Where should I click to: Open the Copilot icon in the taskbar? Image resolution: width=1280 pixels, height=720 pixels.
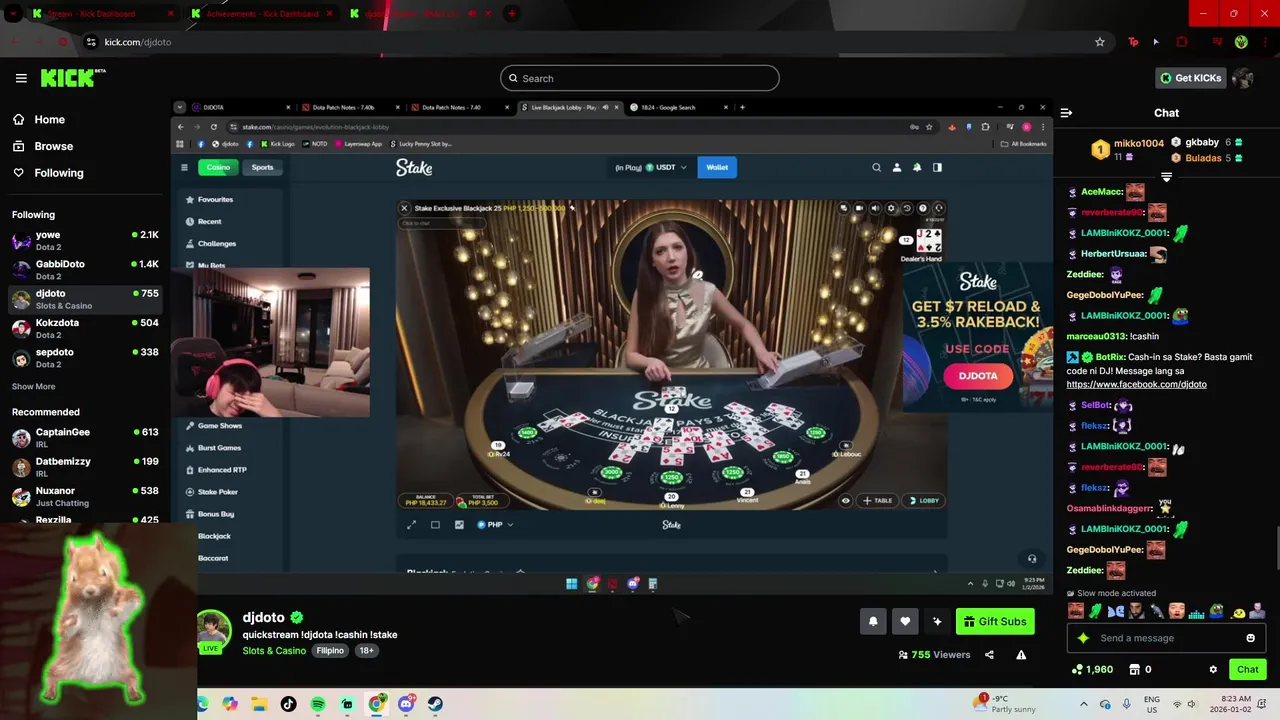pos(230,704)
